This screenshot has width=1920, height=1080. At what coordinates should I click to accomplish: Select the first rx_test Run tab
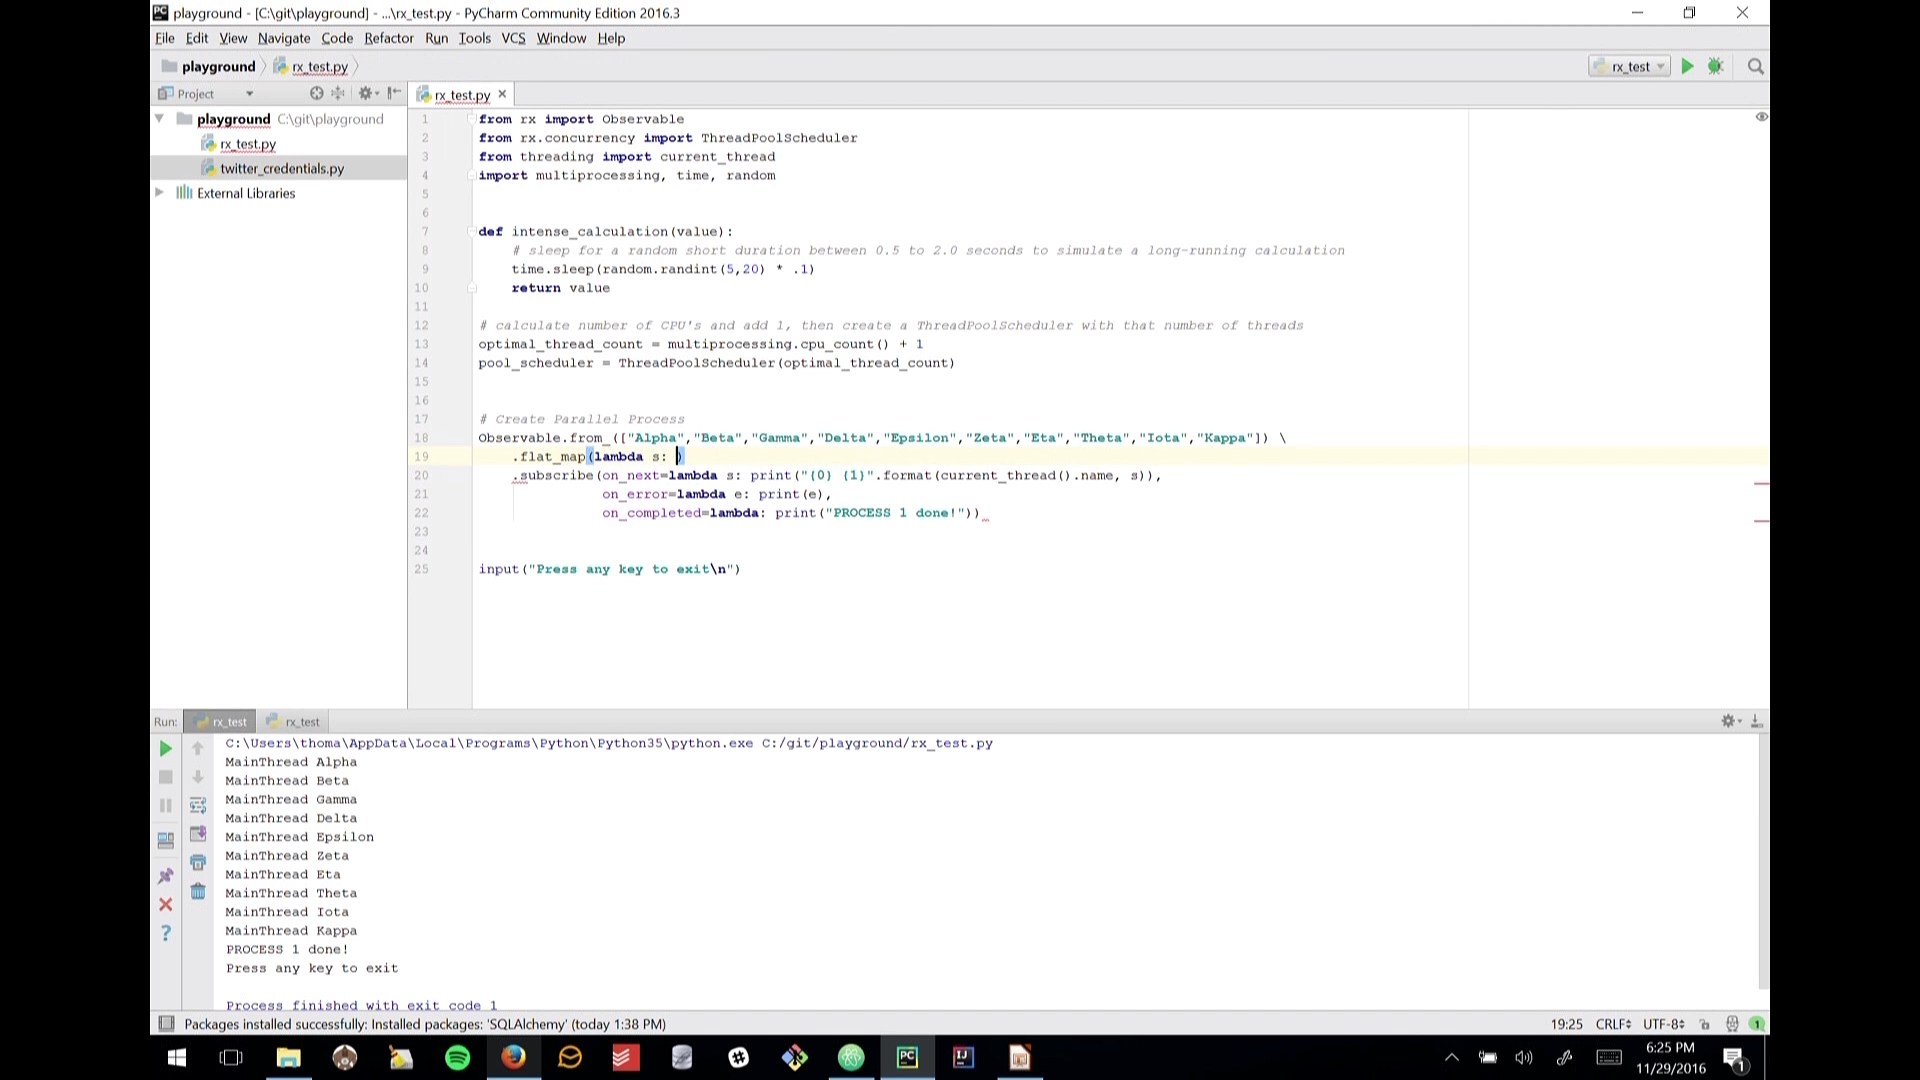point(221,721)
